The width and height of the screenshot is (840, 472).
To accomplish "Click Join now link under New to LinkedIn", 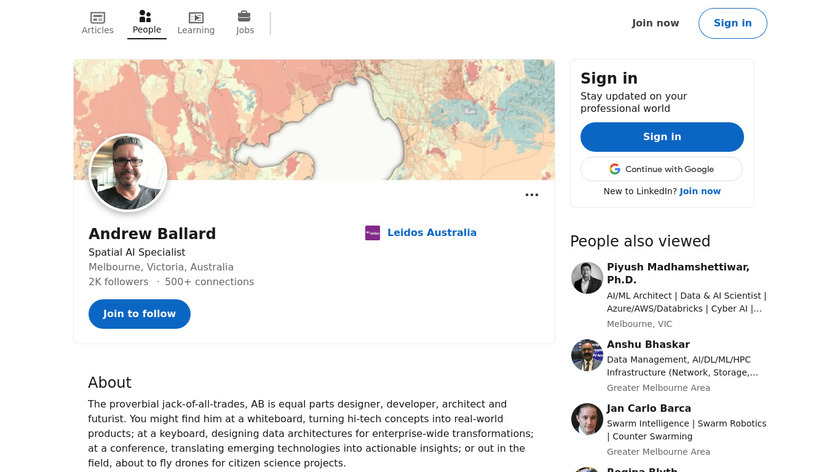I will (x=700, y=191).
